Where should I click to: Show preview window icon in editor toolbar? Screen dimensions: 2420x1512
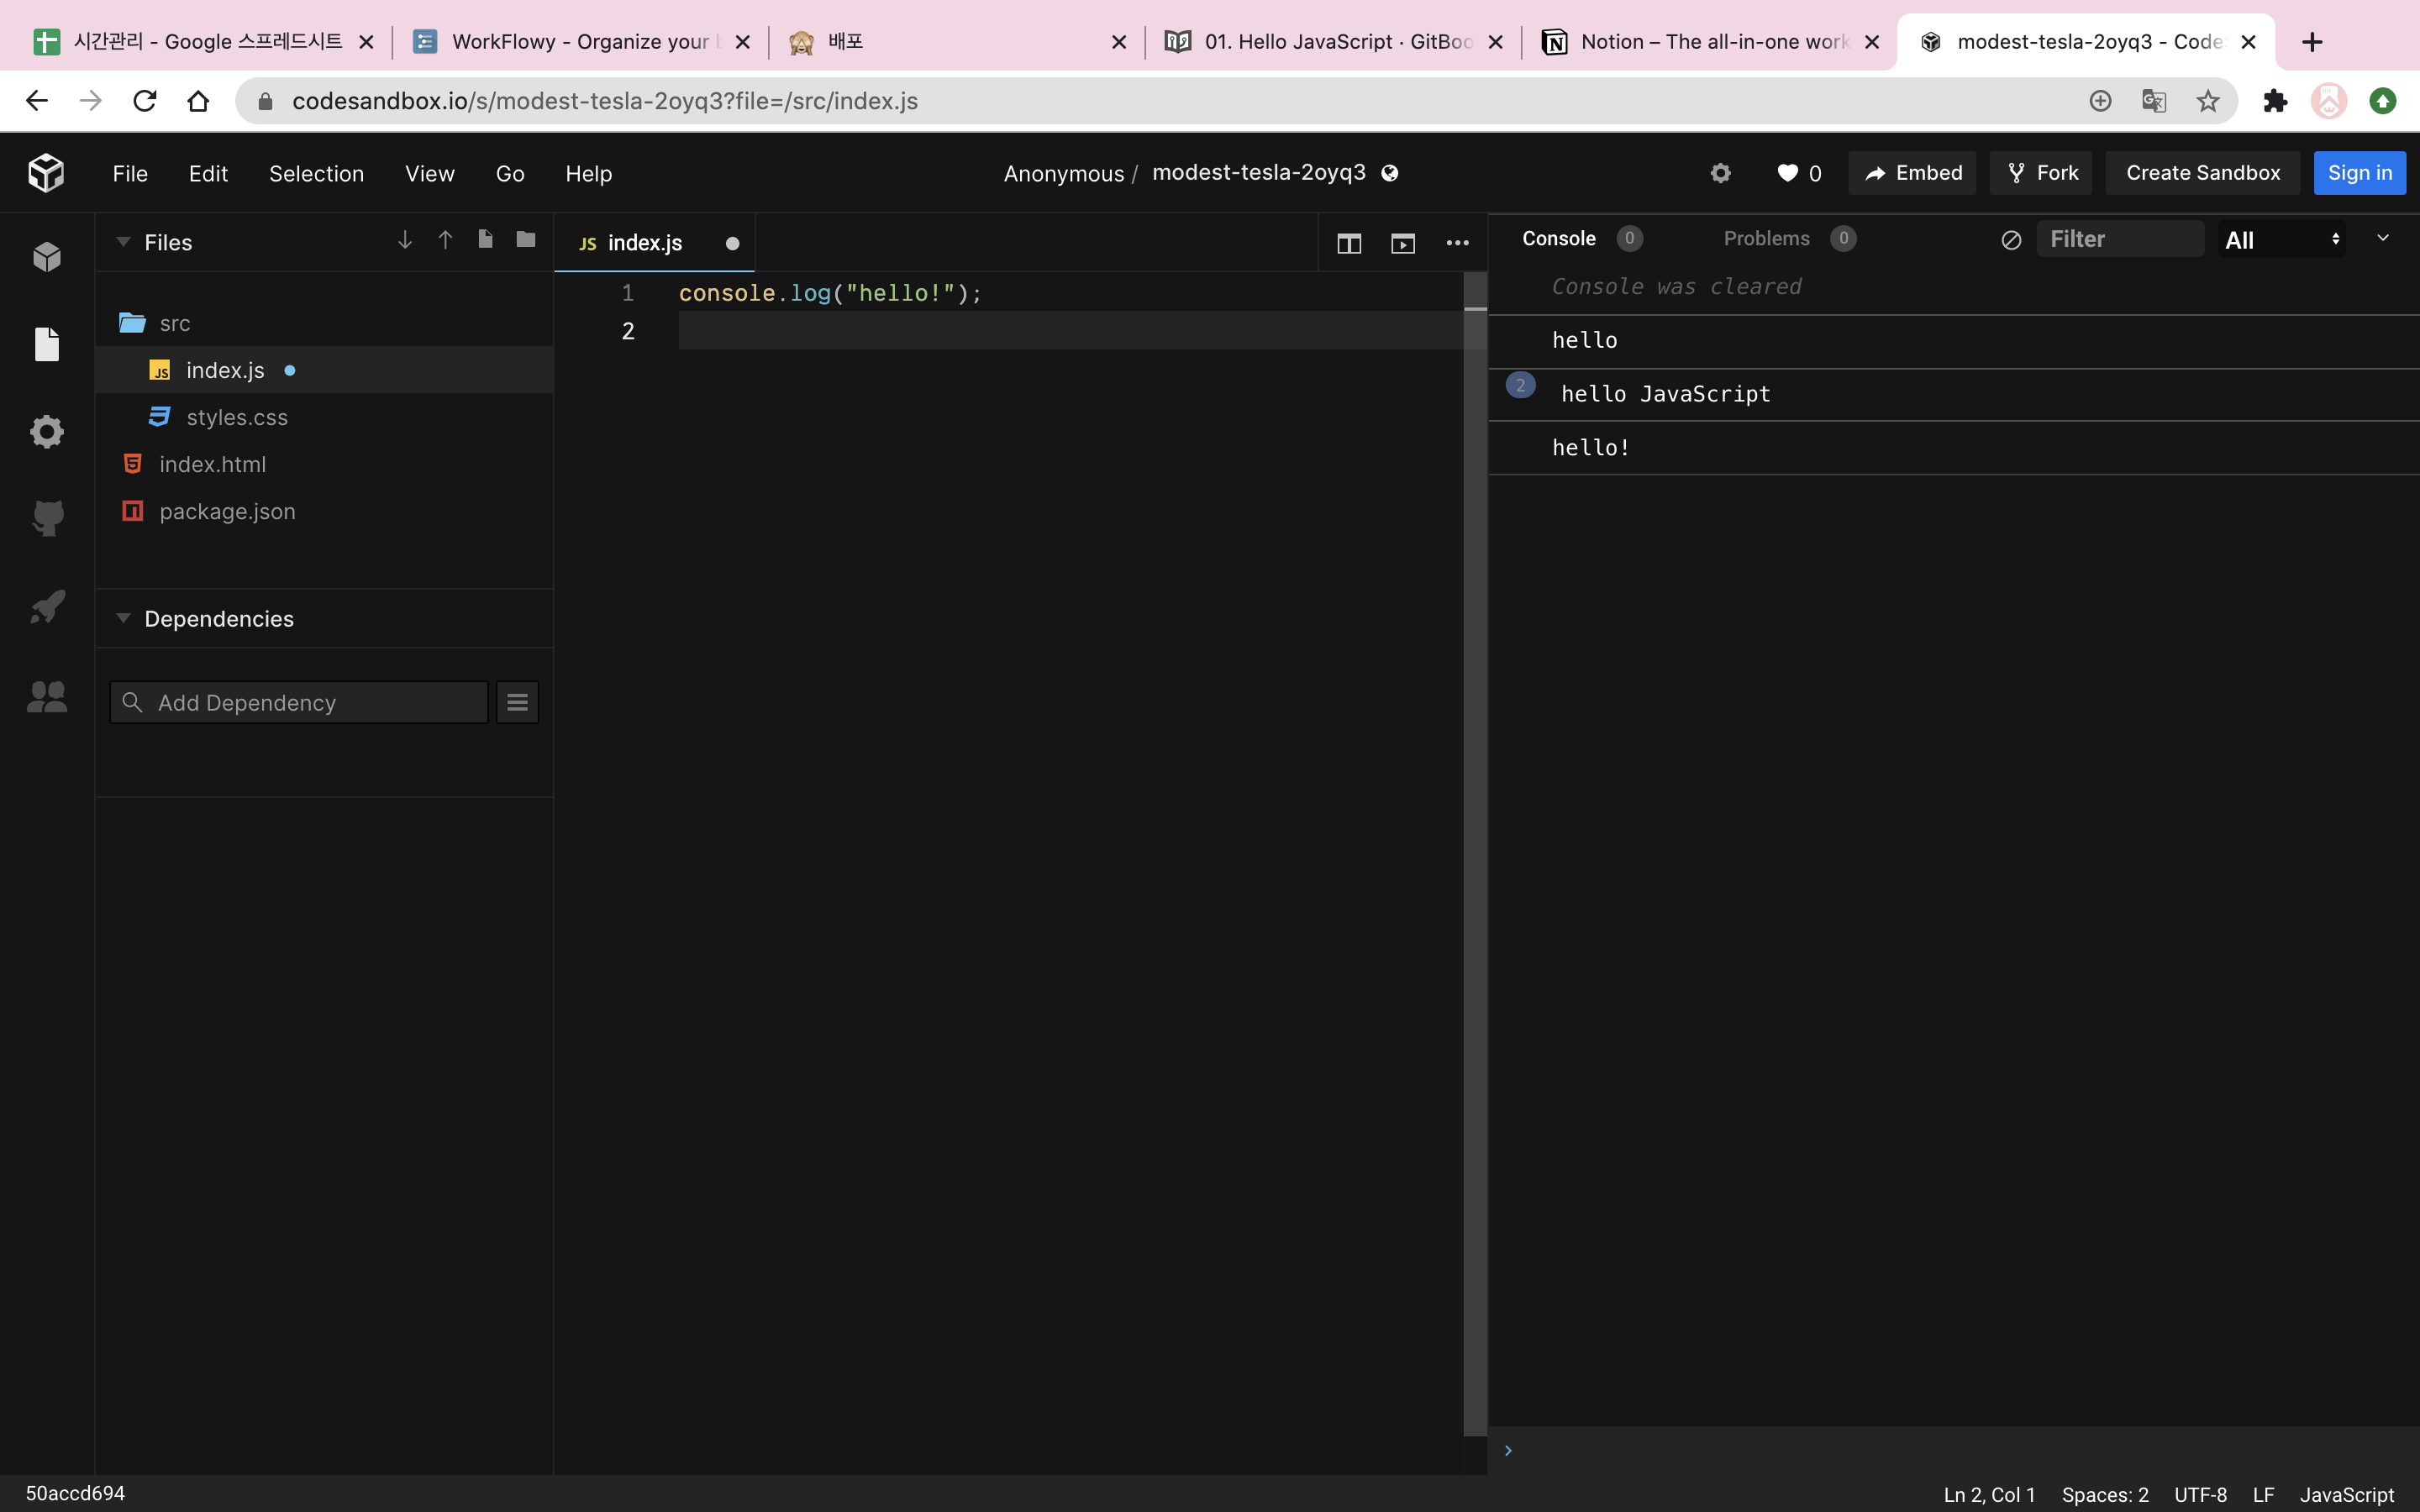1403,243
